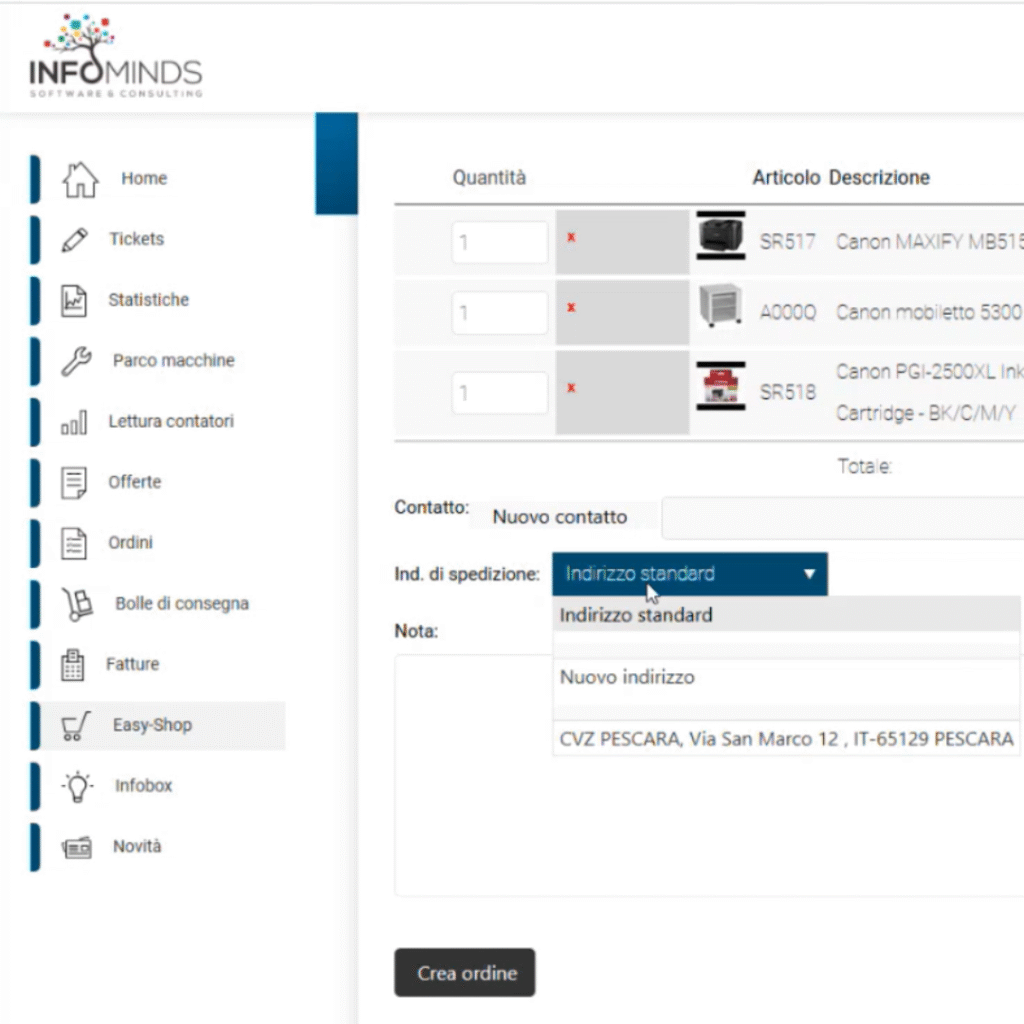The width and height of the screenshot is (1024, 1024).
Task: Click article code SR518
Action: point(788,392)
